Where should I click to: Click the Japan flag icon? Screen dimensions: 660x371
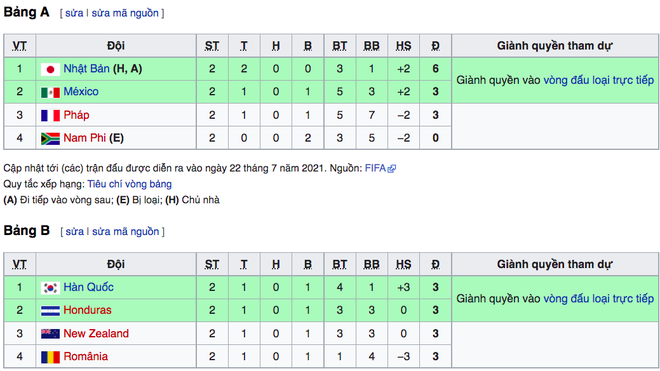[x=50, y=69]
